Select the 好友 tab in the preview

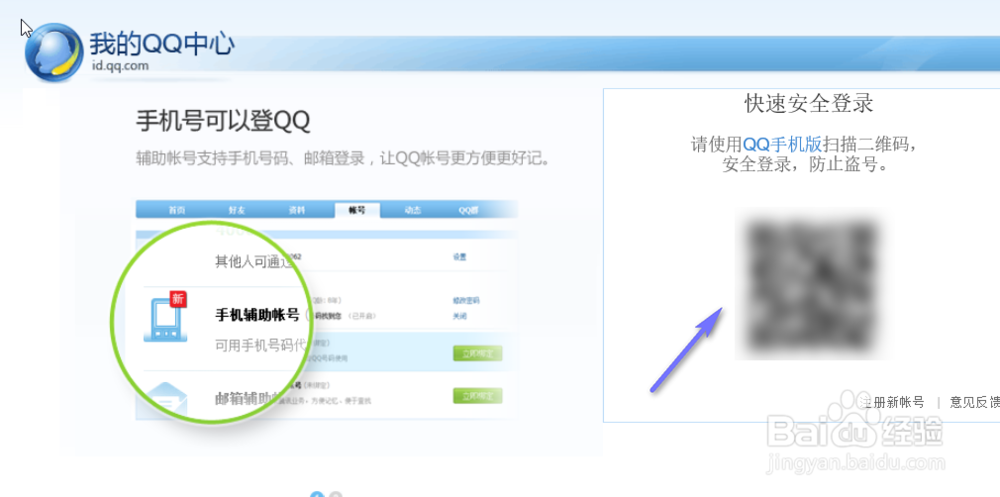click(x=237, y=211)
